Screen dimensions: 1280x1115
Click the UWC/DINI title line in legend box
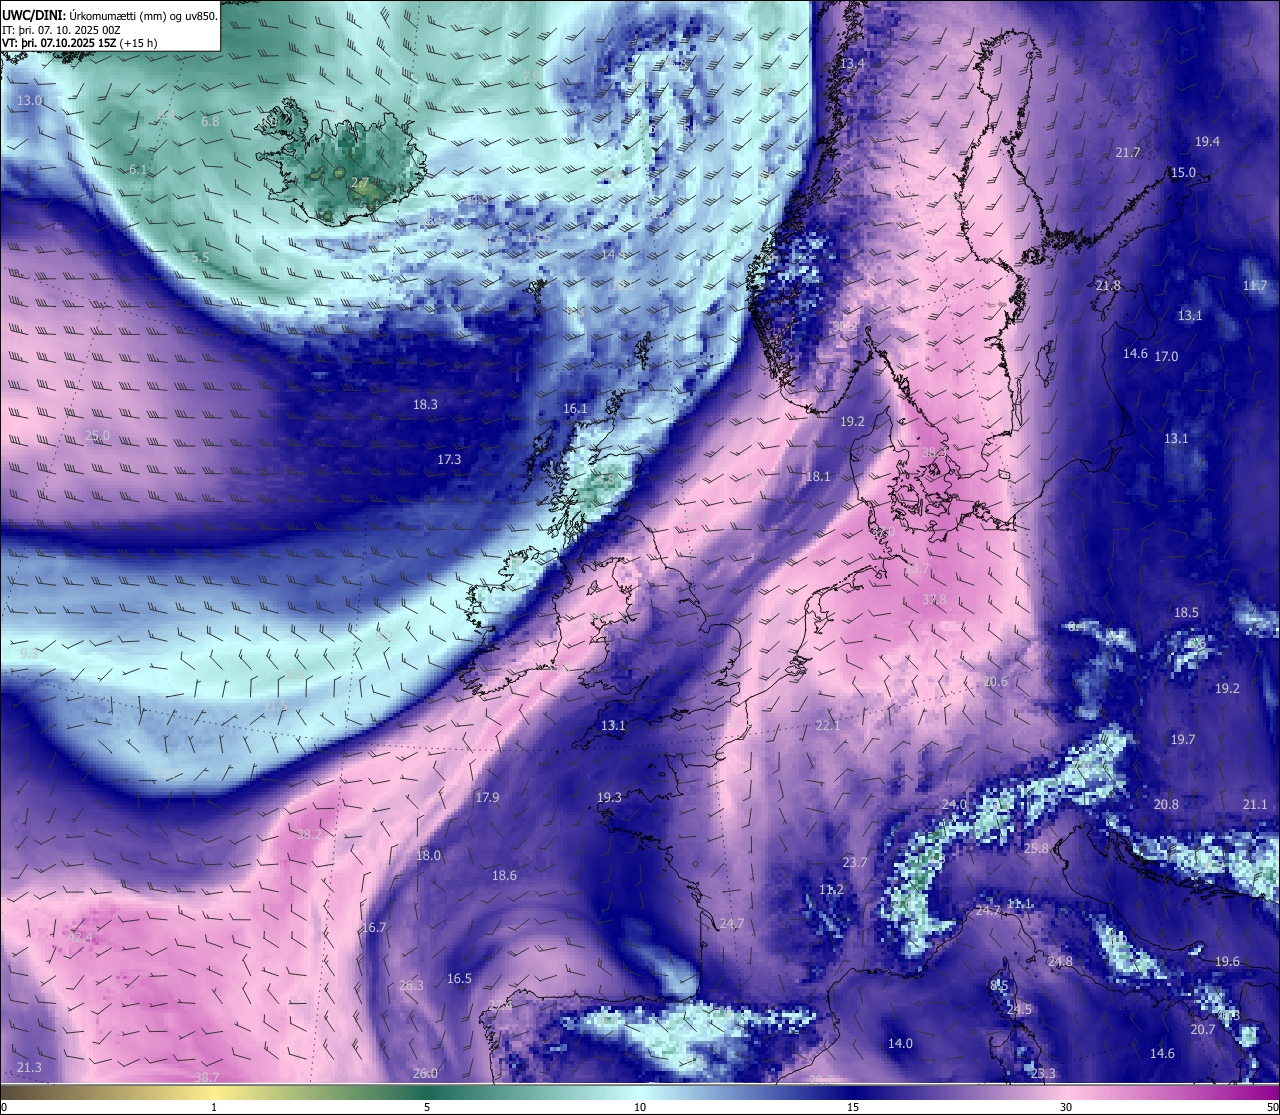(109, 15)
